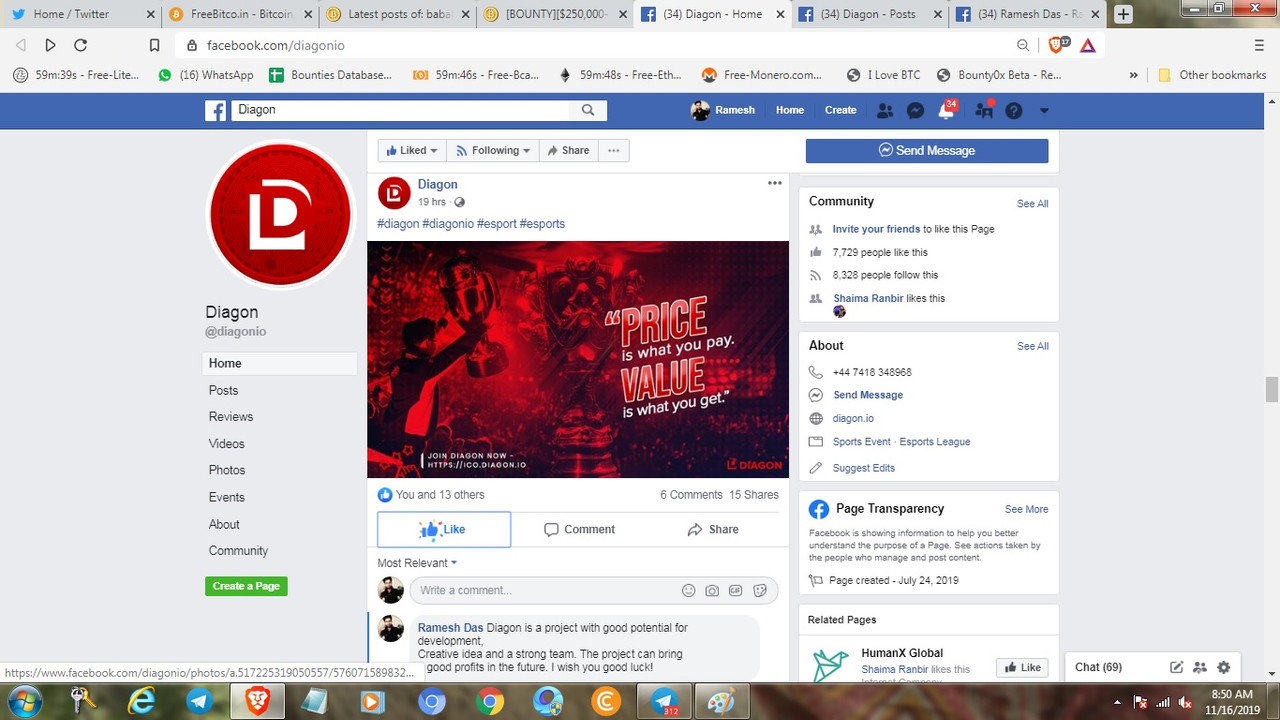1280x720 pixels.
Task: Click About See All link
Action: (1033, 346)
